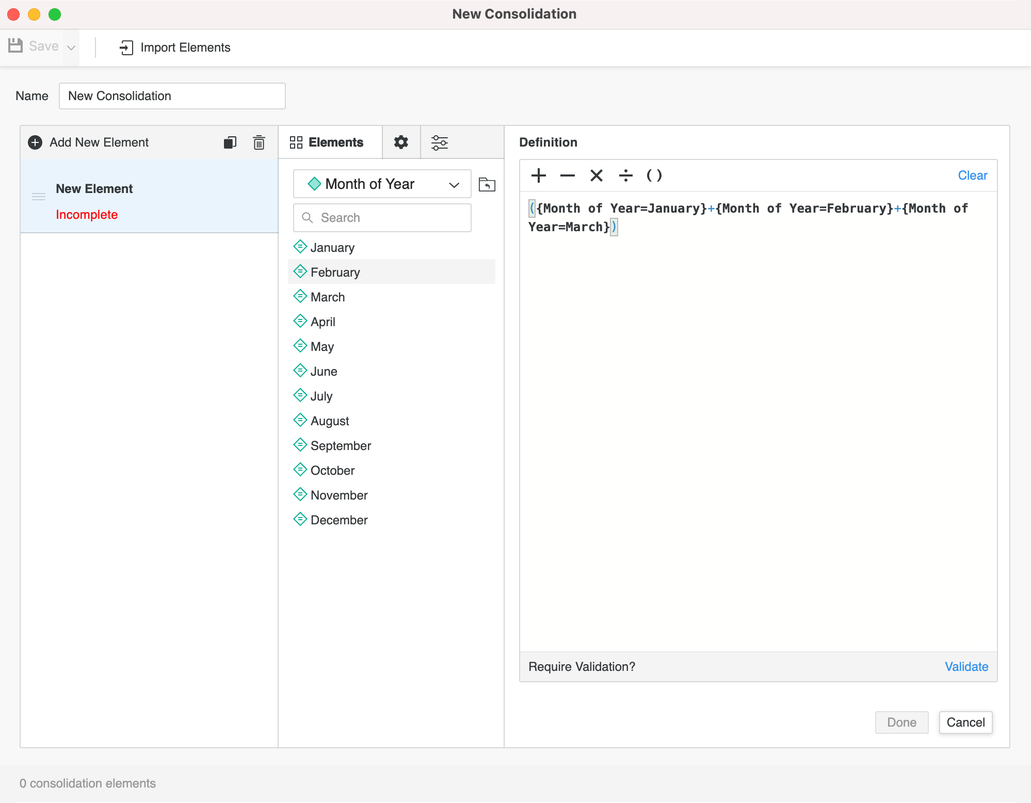Click the folder icon beside Month of Year
This screenshot has width=1031, height=803.
point(487,185)
